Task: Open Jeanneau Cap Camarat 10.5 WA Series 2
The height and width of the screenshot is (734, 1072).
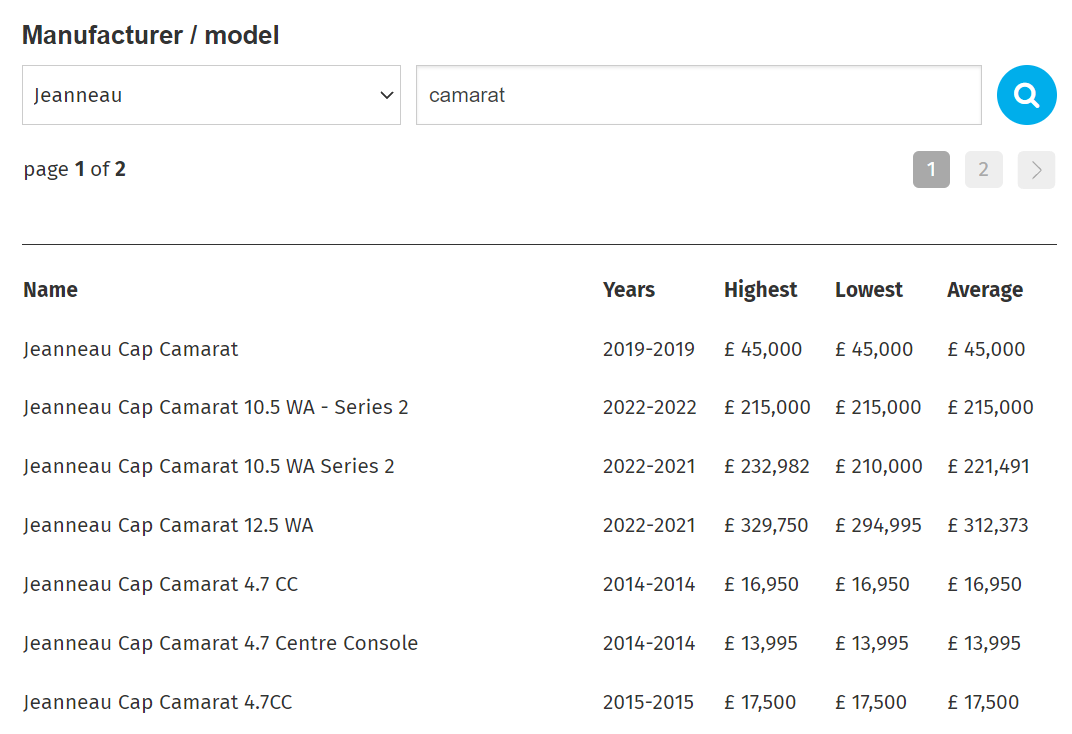Action: point(209,466)
